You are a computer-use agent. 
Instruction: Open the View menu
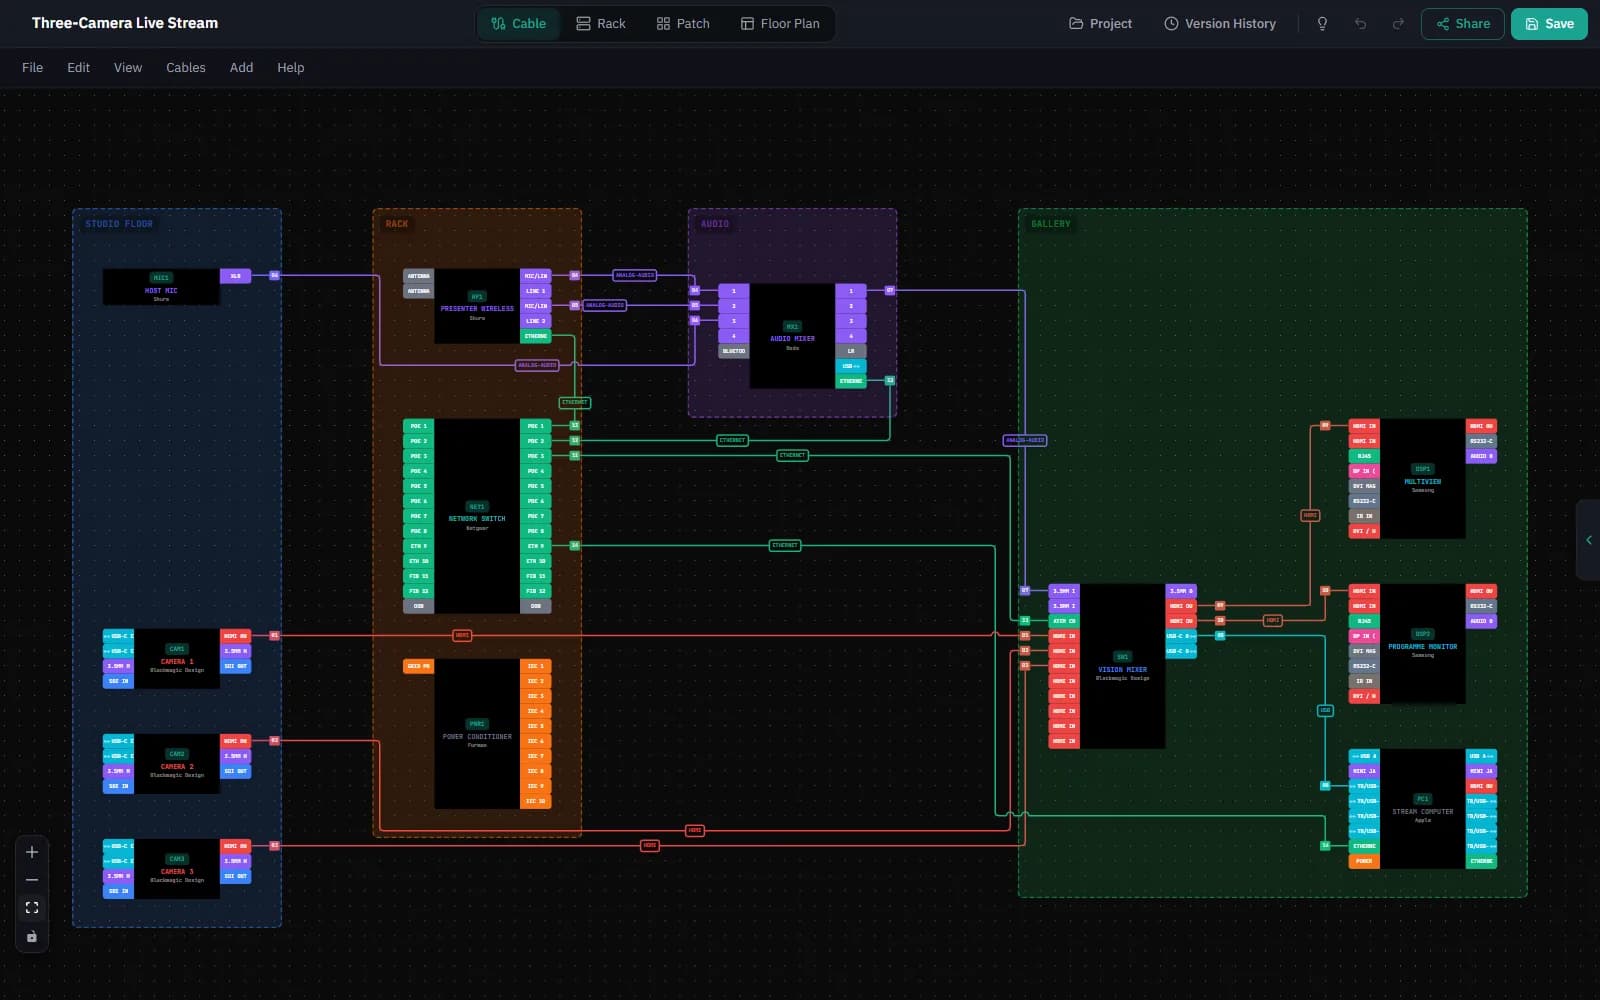(128, 68)
